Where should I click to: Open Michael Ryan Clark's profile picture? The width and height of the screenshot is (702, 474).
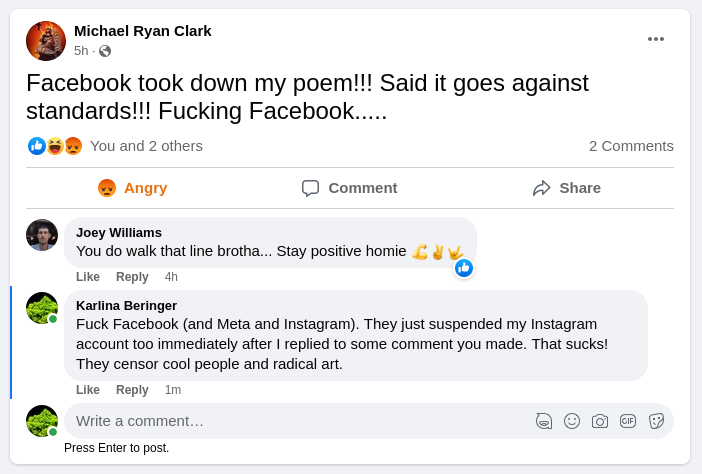(x=46, y=41)
